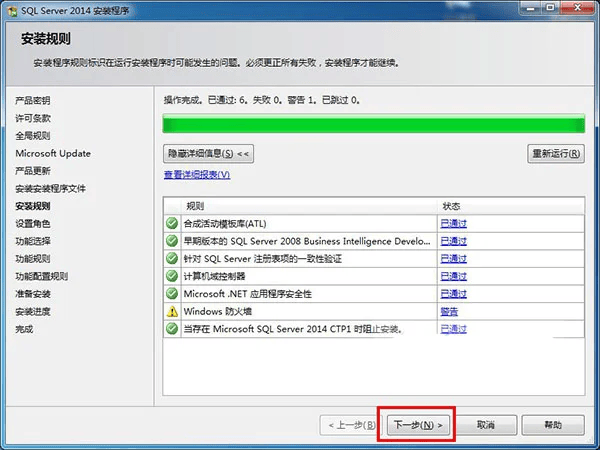Click rule text 早期版本的 SQL Server 2008 Business Intelligence

[x=307, y=241]
